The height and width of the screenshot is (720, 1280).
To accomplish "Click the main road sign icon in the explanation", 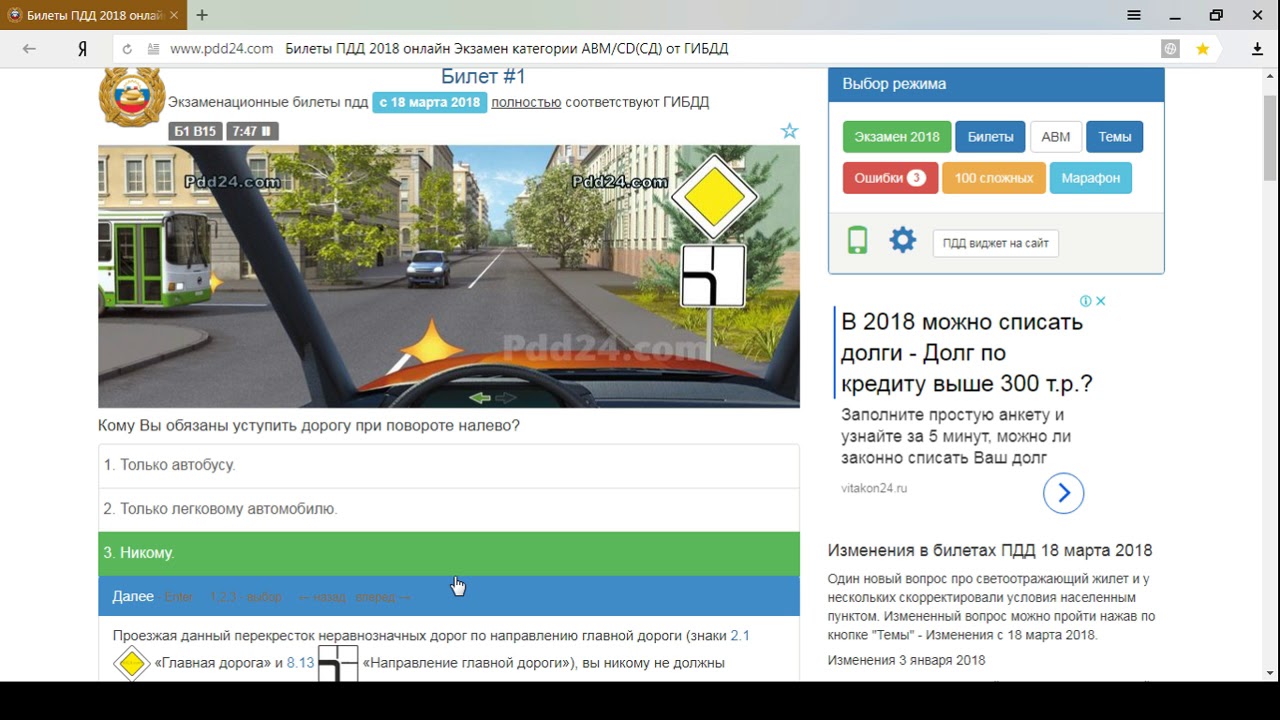I will tap(132, 663).
